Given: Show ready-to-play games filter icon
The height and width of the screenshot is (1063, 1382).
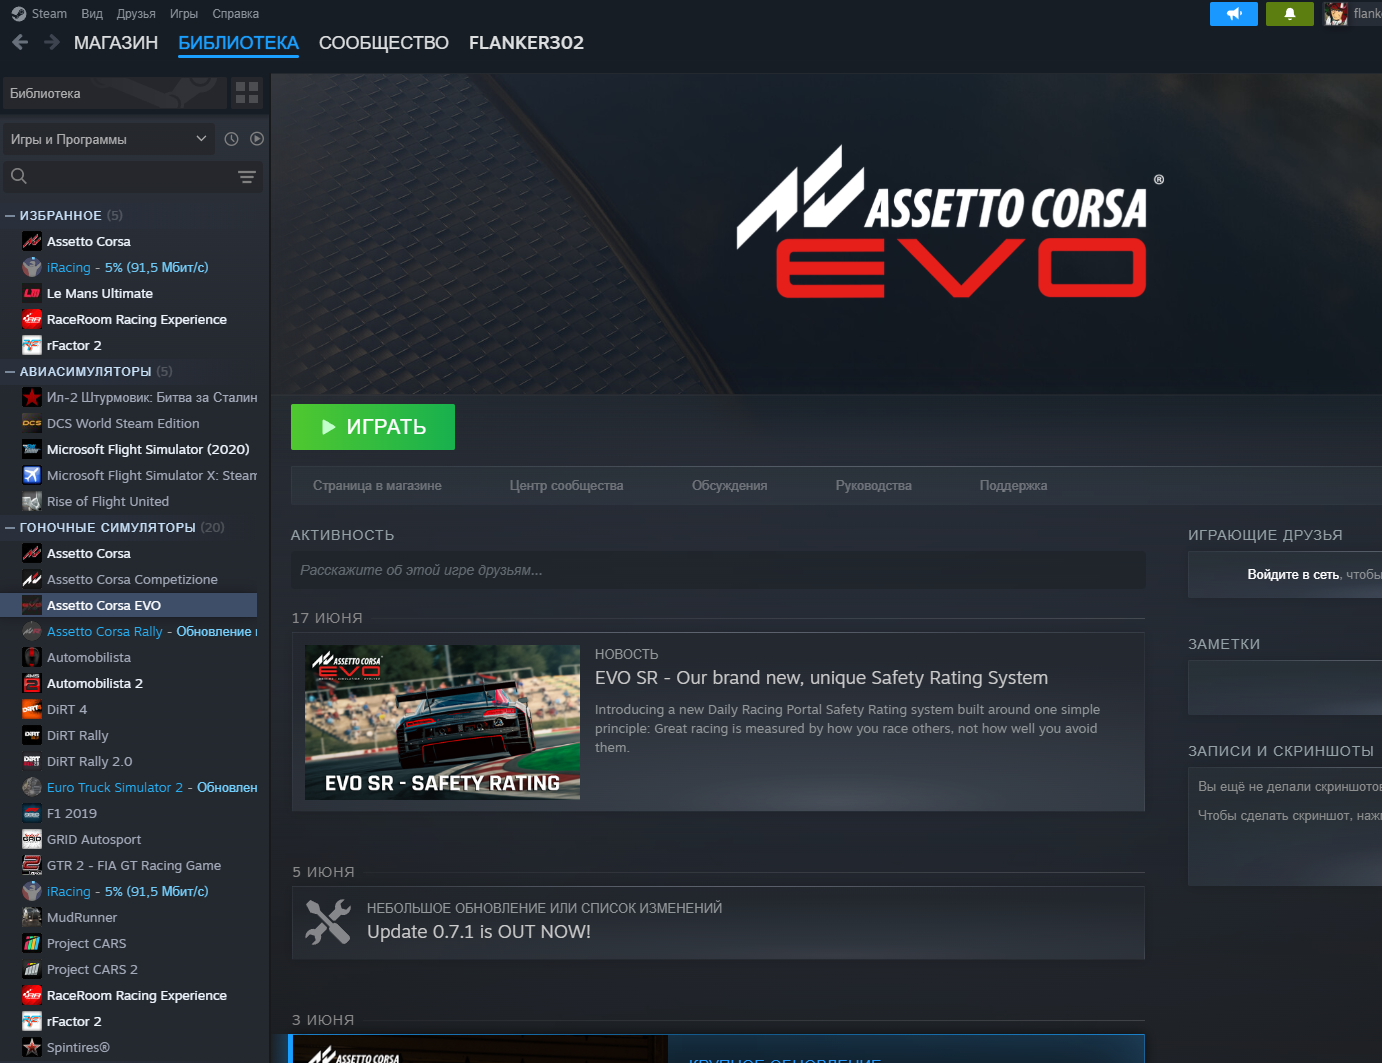Looking at the screenshot, I should pos(257,139).
